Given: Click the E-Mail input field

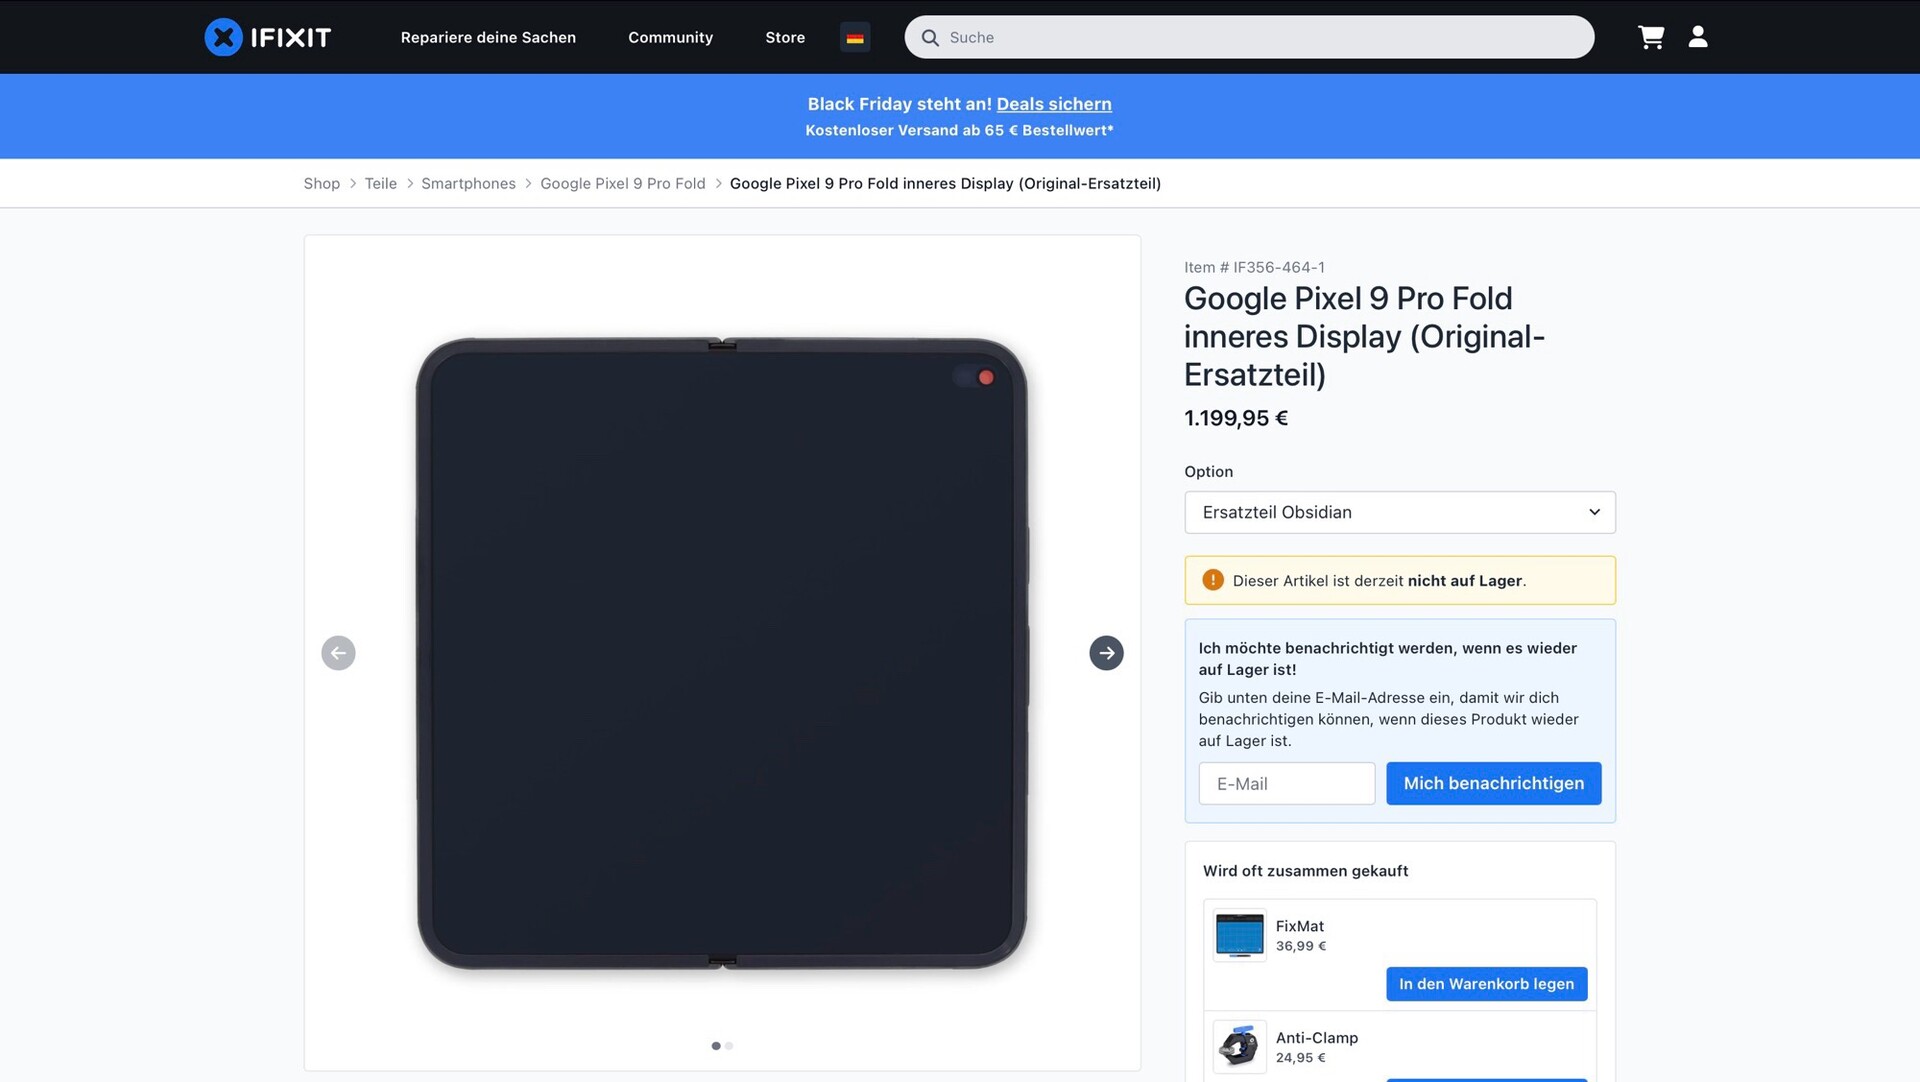Looking at the screenshot, I should (x=1286, y=784).
